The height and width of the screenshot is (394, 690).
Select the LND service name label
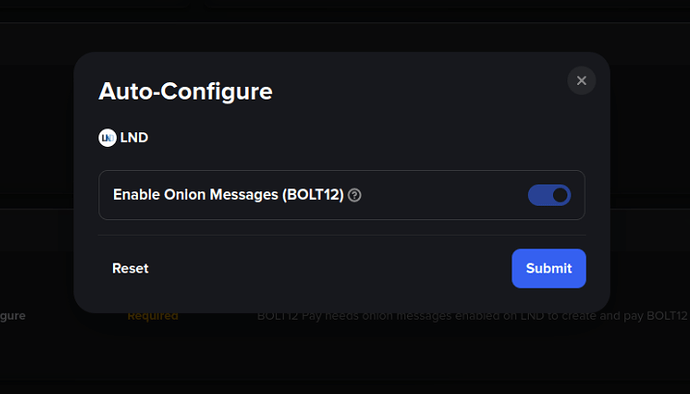pos(134,138)
